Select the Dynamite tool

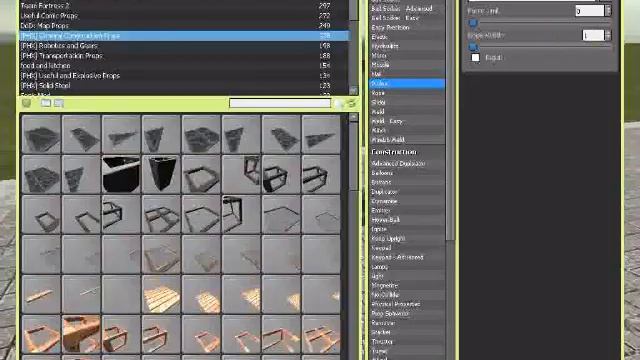point(407,201)
